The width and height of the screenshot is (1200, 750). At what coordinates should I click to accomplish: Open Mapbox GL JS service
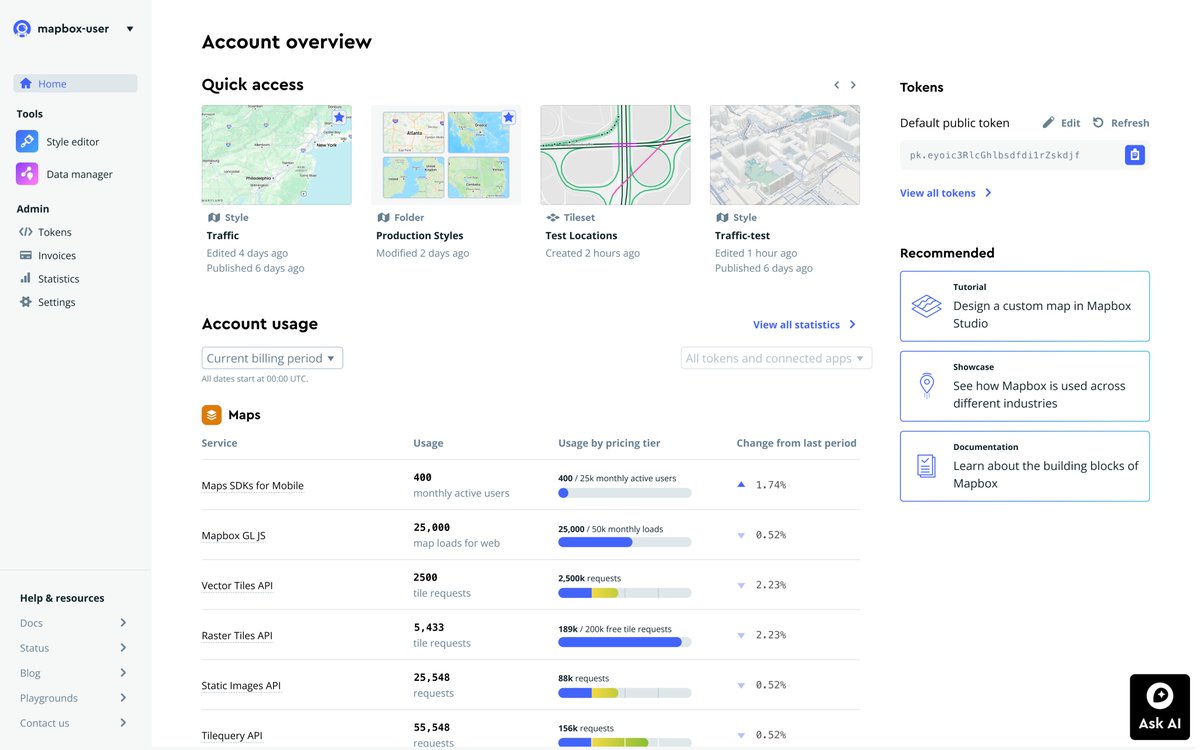coord(234,536)
